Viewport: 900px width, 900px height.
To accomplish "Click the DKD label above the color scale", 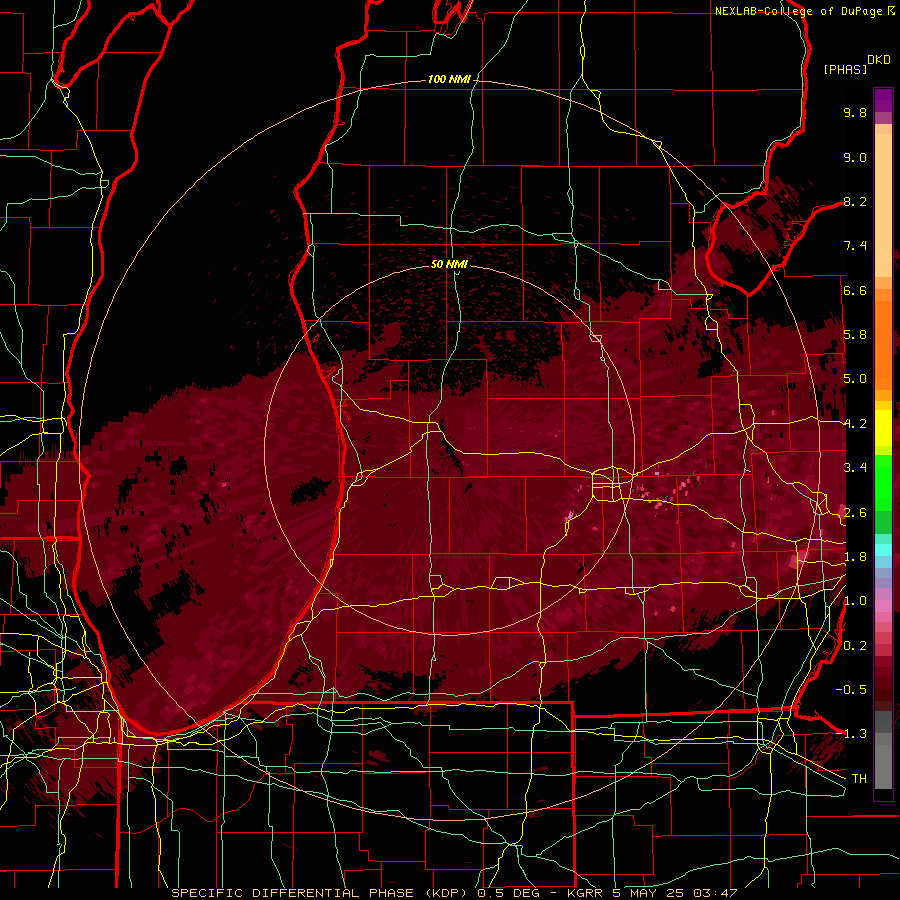I will [879, 60].
